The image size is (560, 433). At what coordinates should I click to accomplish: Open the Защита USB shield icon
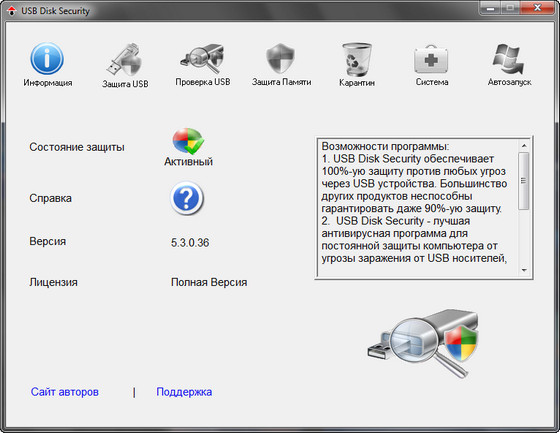tap(125, 60)
